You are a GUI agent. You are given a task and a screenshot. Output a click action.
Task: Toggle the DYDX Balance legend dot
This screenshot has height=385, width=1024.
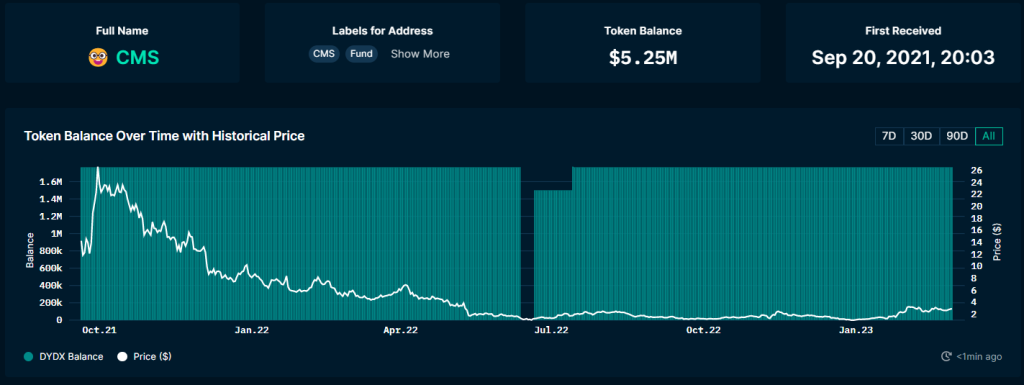29,357
